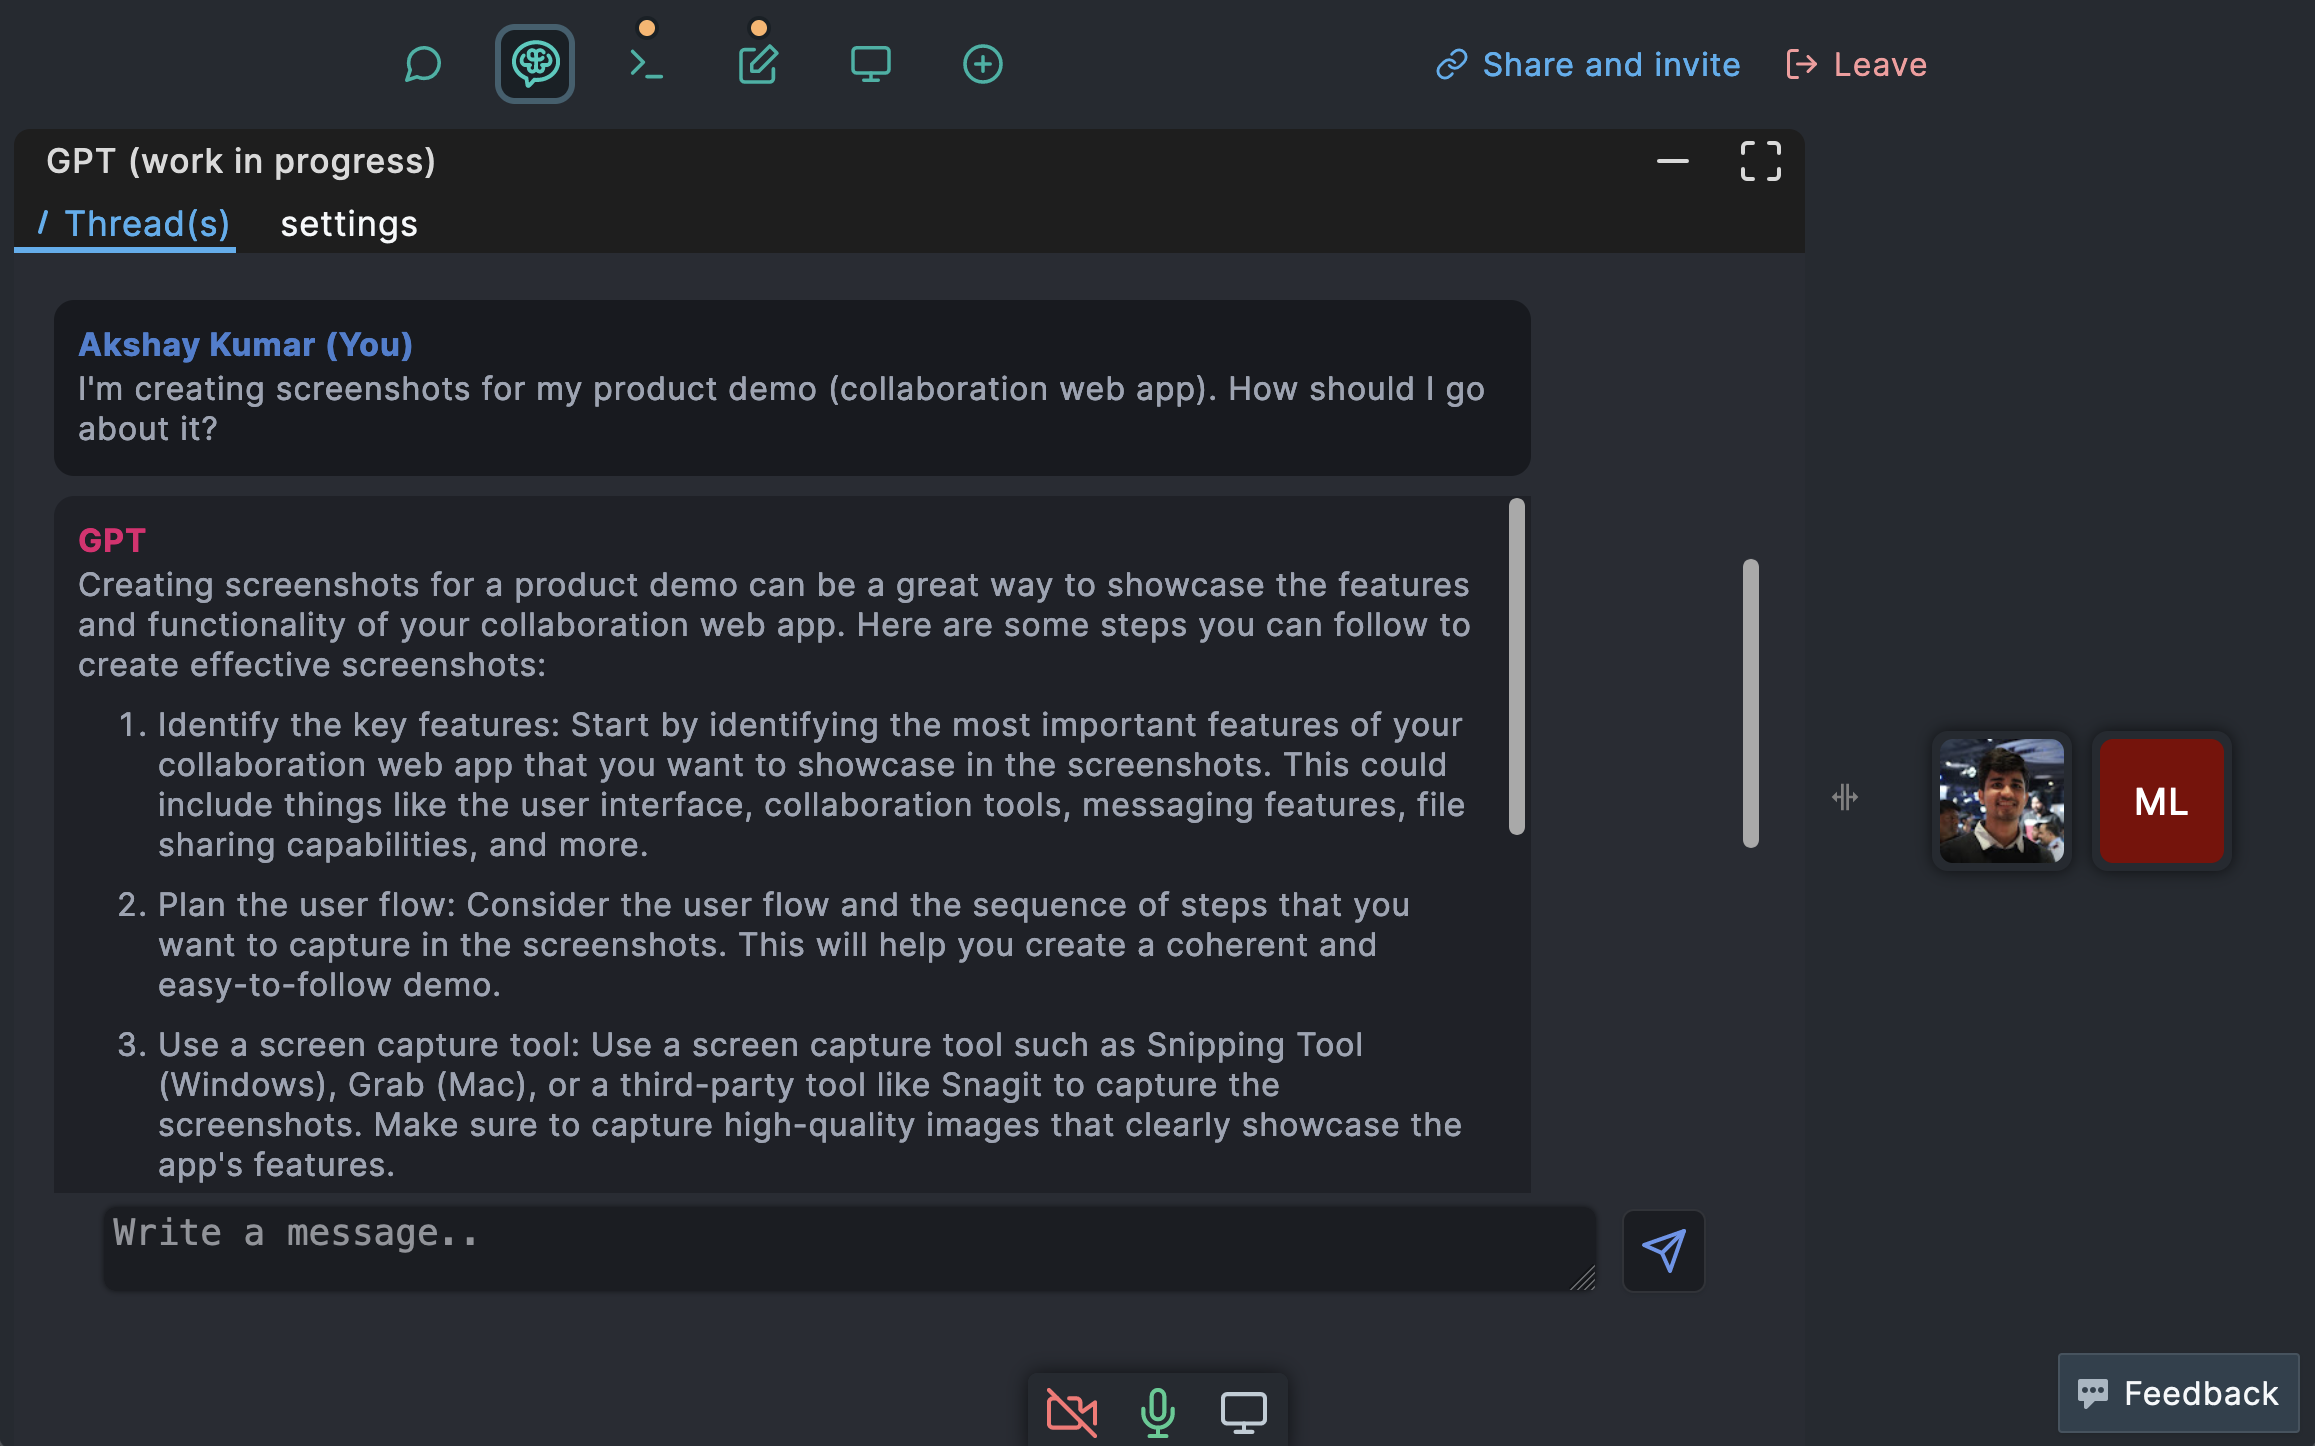Mute the green microphone

1157,1412
